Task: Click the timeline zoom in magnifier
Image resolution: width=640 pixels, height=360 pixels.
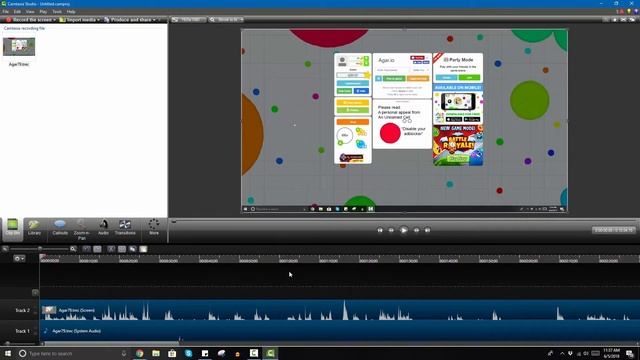Action: (73, 249)
